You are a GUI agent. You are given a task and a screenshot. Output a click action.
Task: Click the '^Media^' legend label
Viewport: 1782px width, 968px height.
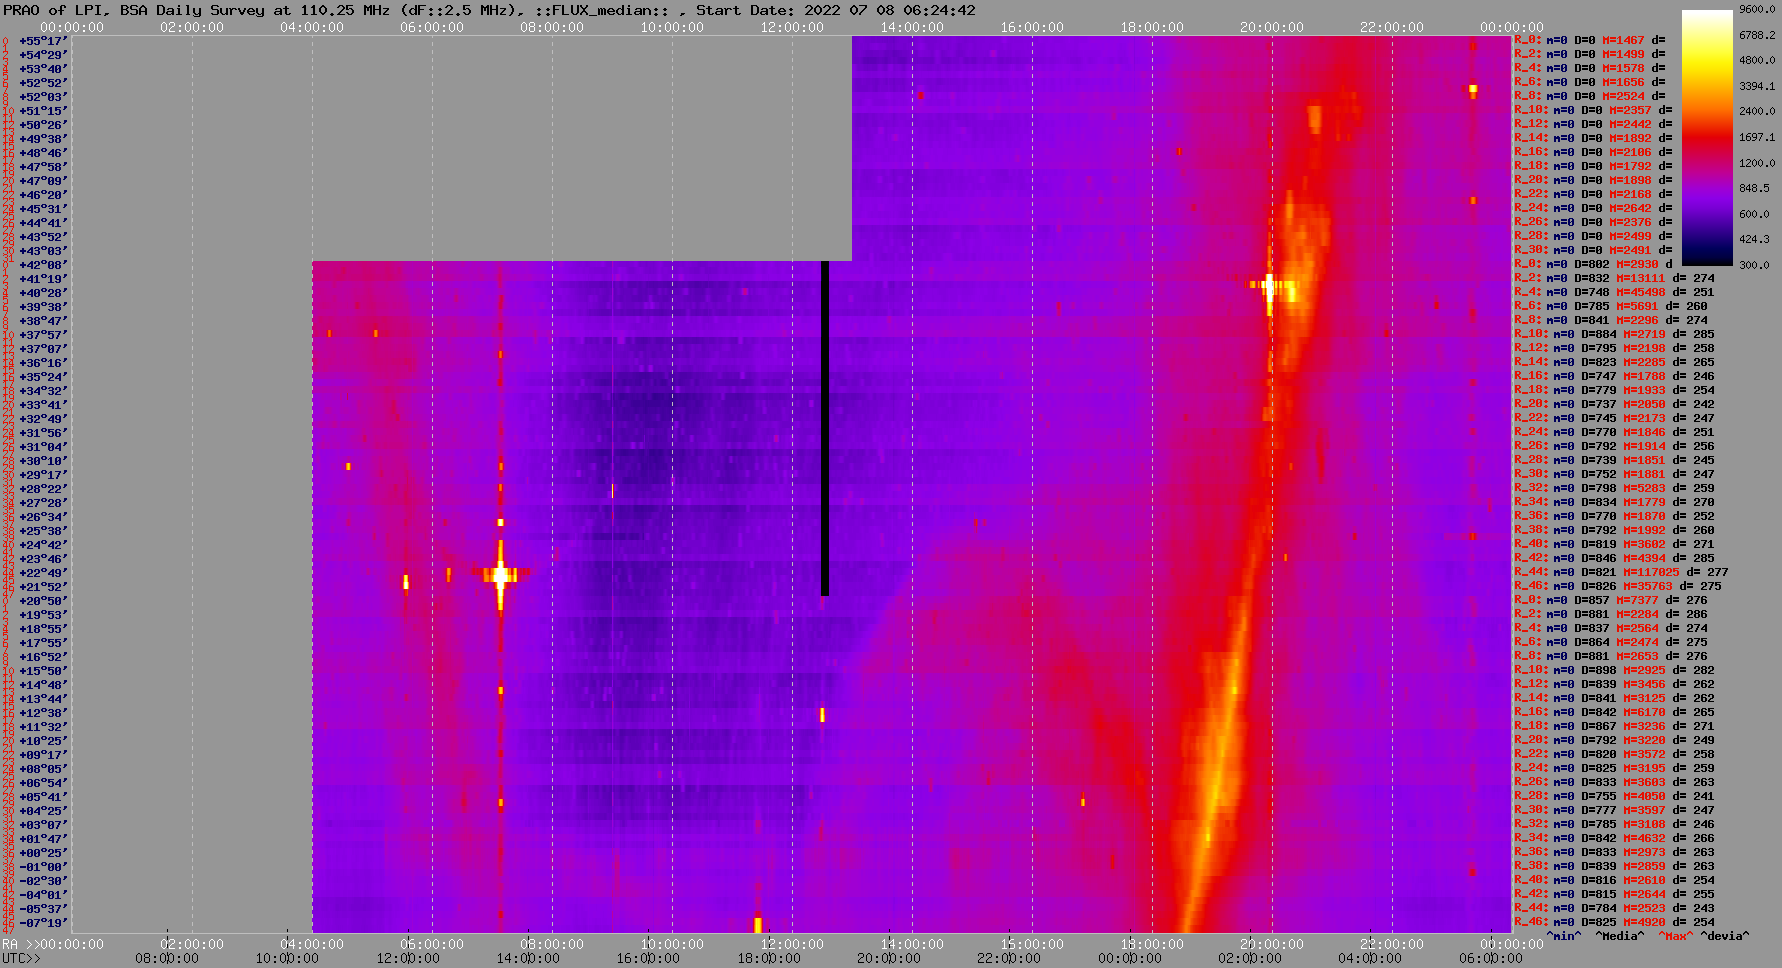(1620, 936)
